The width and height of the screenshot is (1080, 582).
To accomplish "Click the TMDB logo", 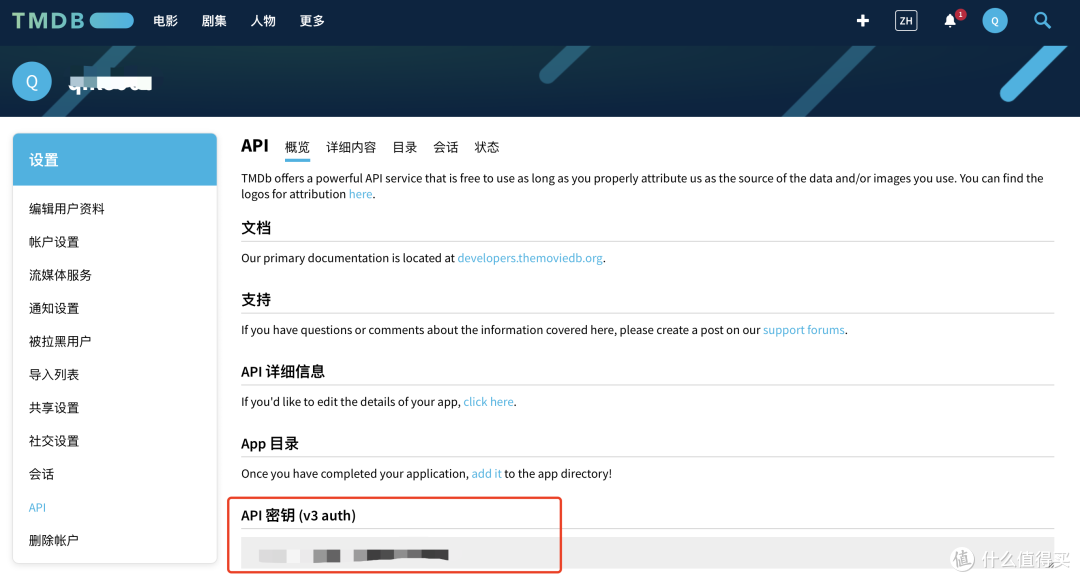I will (48, 19).
